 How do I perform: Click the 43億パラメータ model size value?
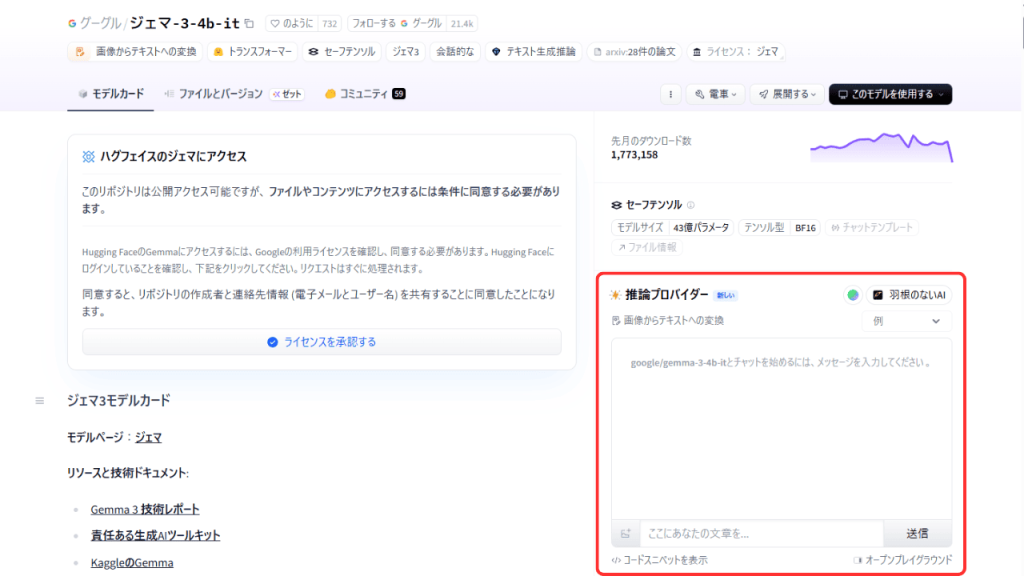701,228
